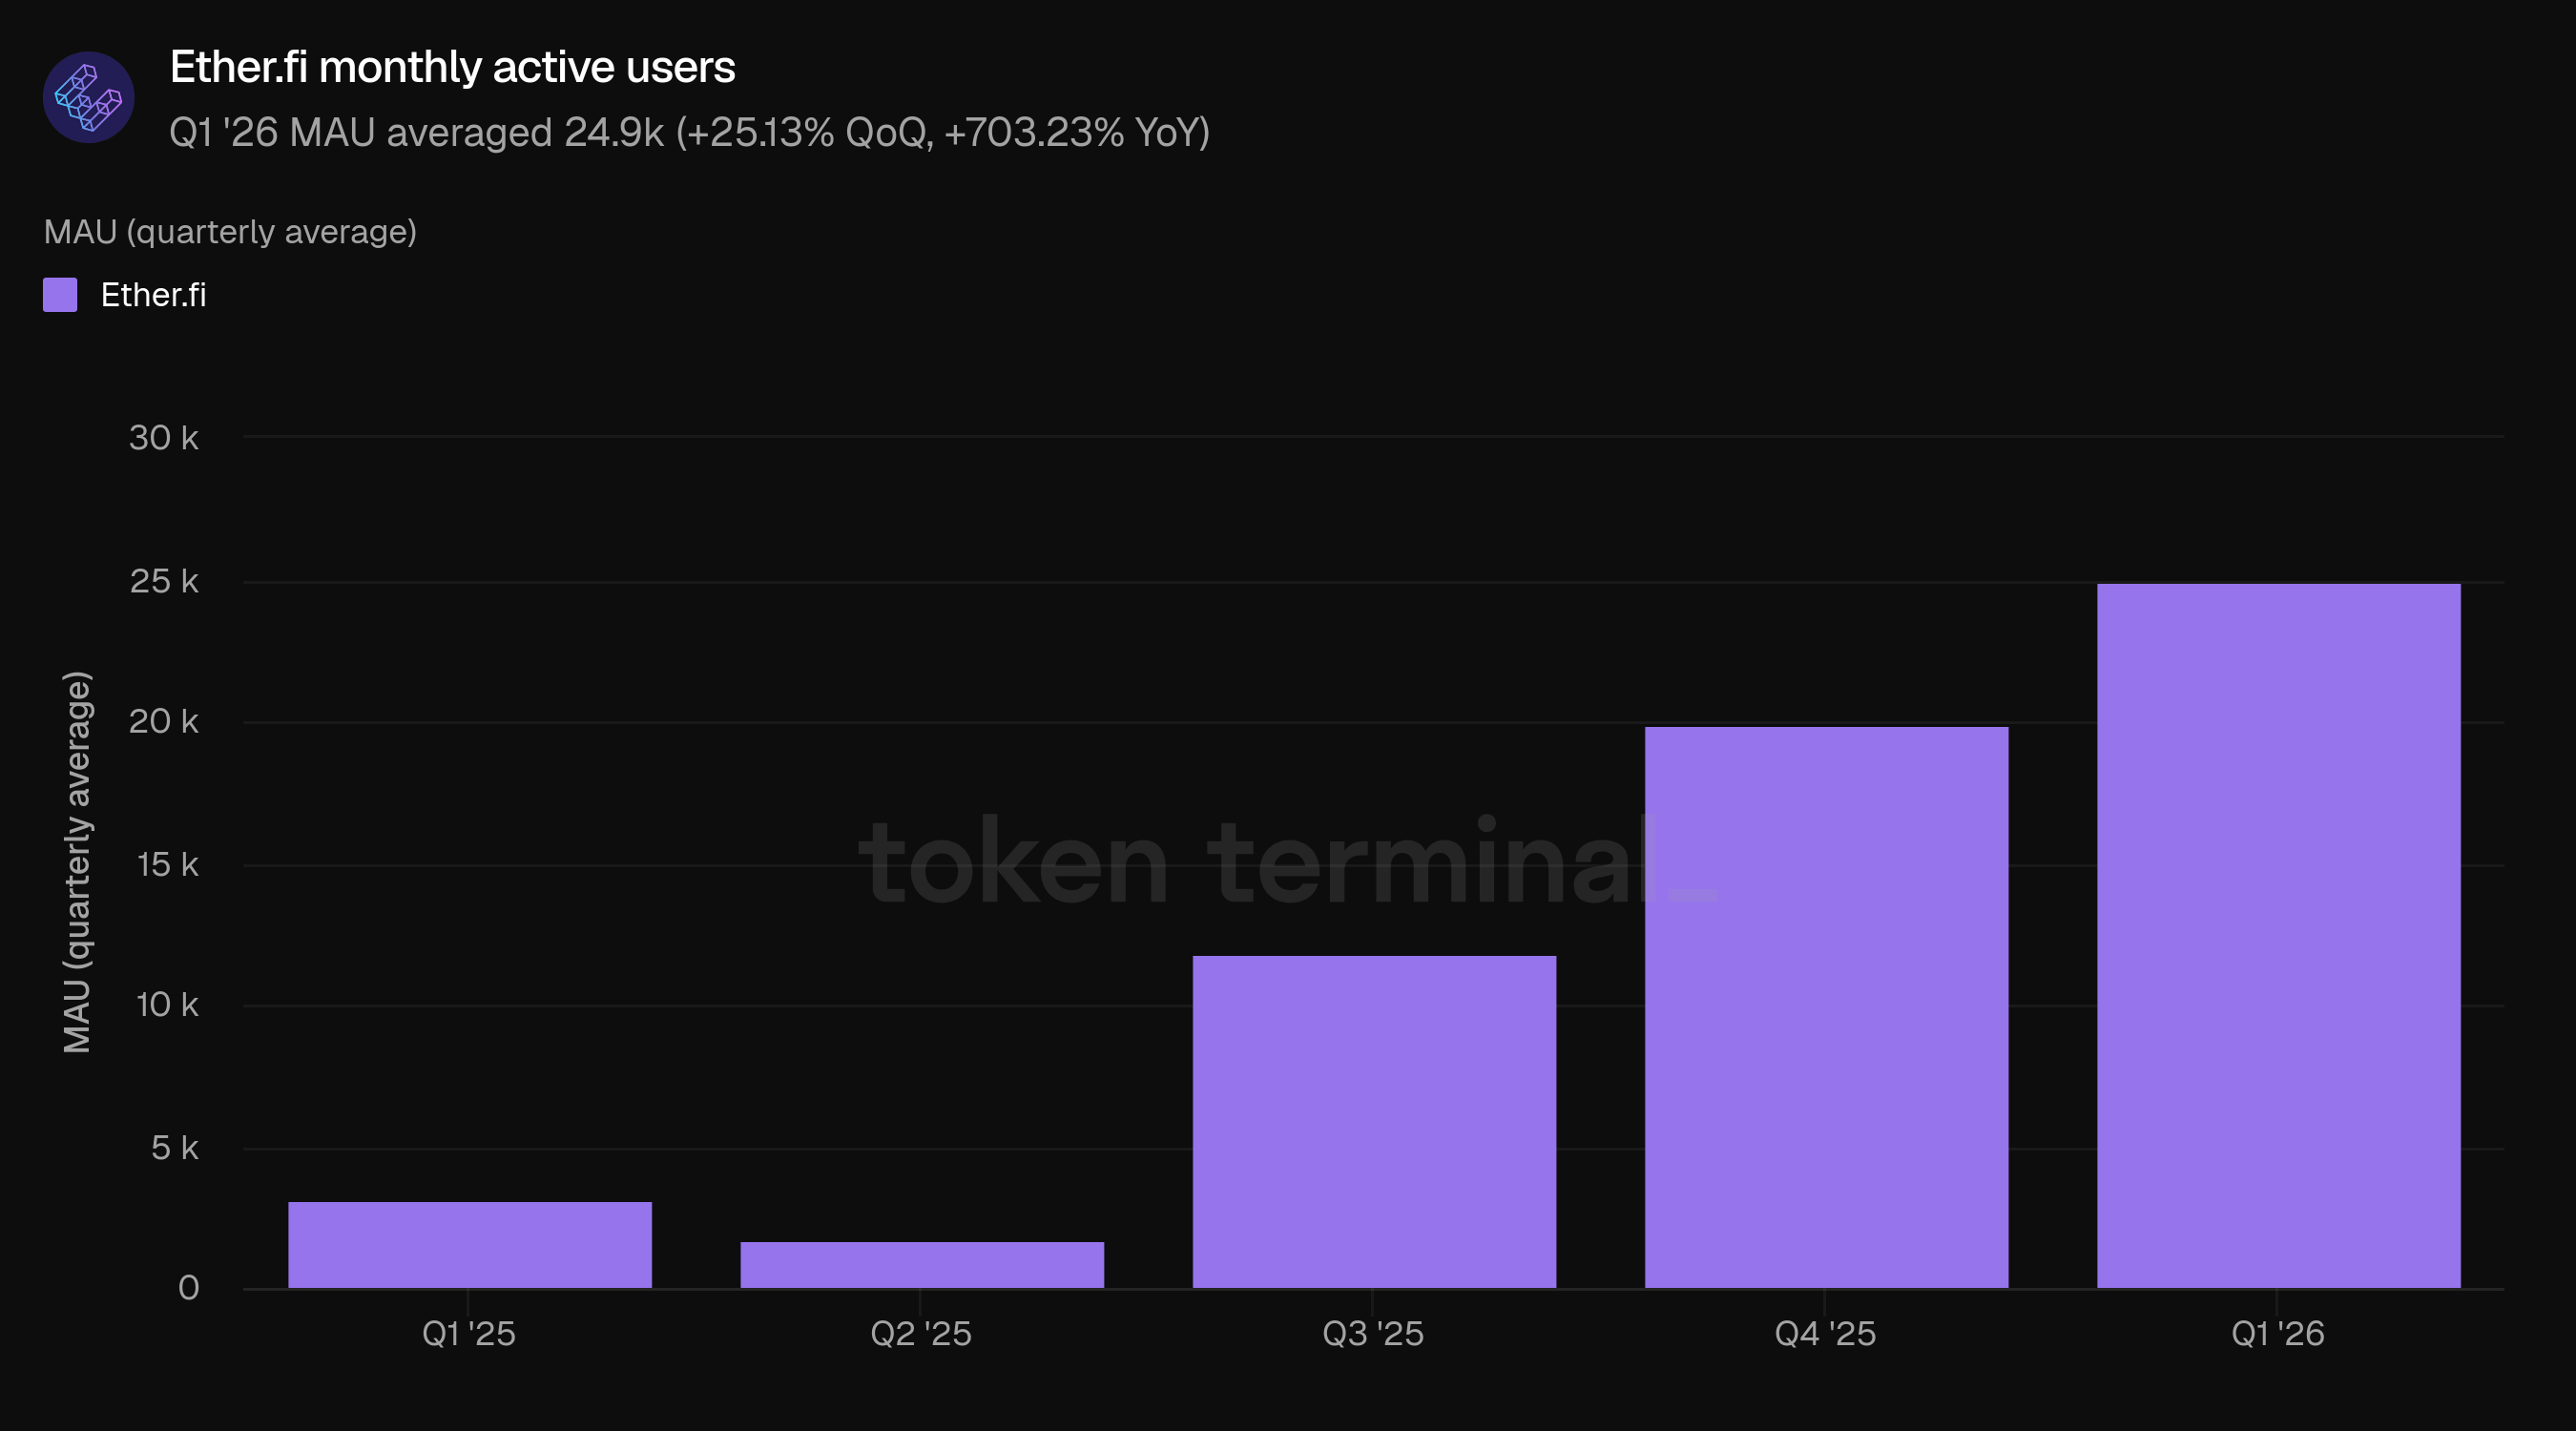Click the vertical MAU (quarterly average) axis title
The height and width of the screenshot is (1431, 2576).
coord(77,862)
